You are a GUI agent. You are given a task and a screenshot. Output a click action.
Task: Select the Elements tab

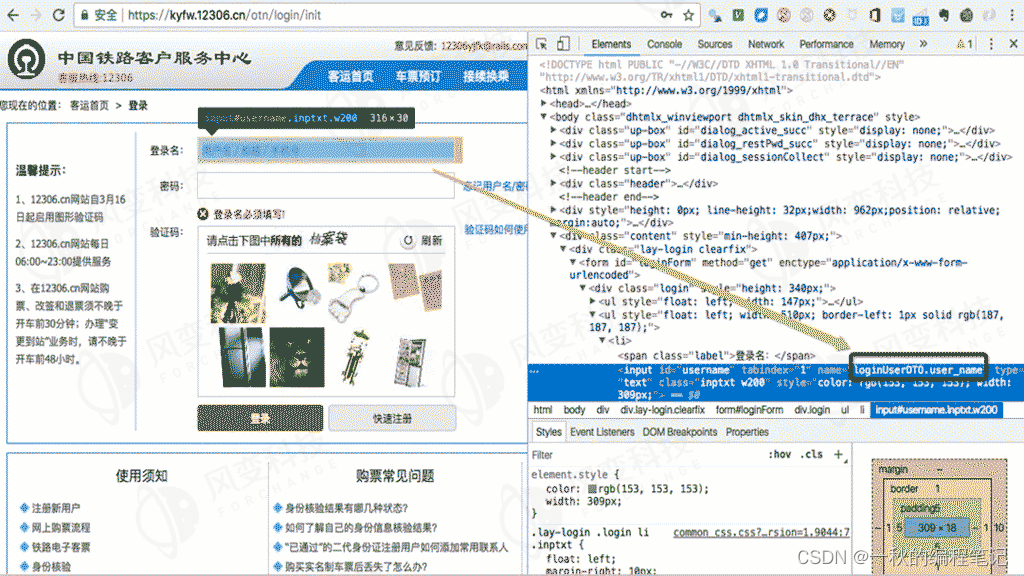611,44
